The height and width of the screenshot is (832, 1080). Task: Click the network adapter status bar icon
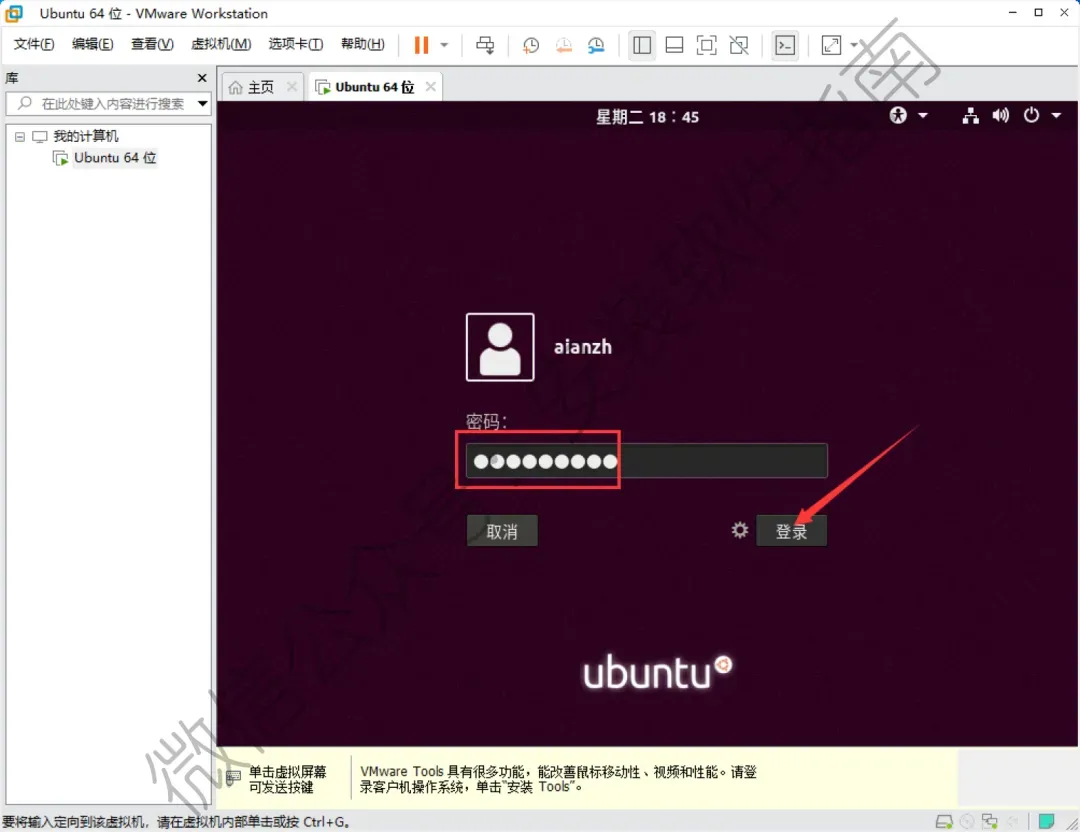[990, 821]
